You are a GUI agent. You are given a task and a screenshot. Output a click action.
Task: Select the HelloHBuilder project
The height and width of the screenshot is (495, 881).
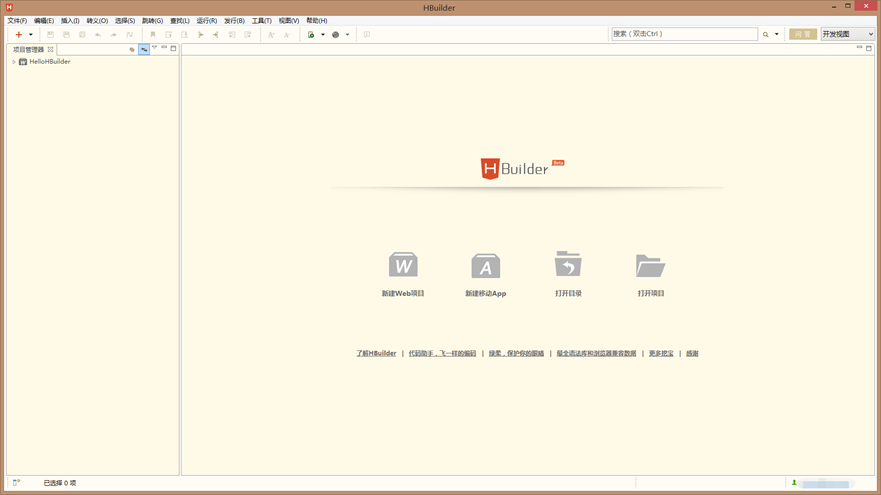click(50, 62)
